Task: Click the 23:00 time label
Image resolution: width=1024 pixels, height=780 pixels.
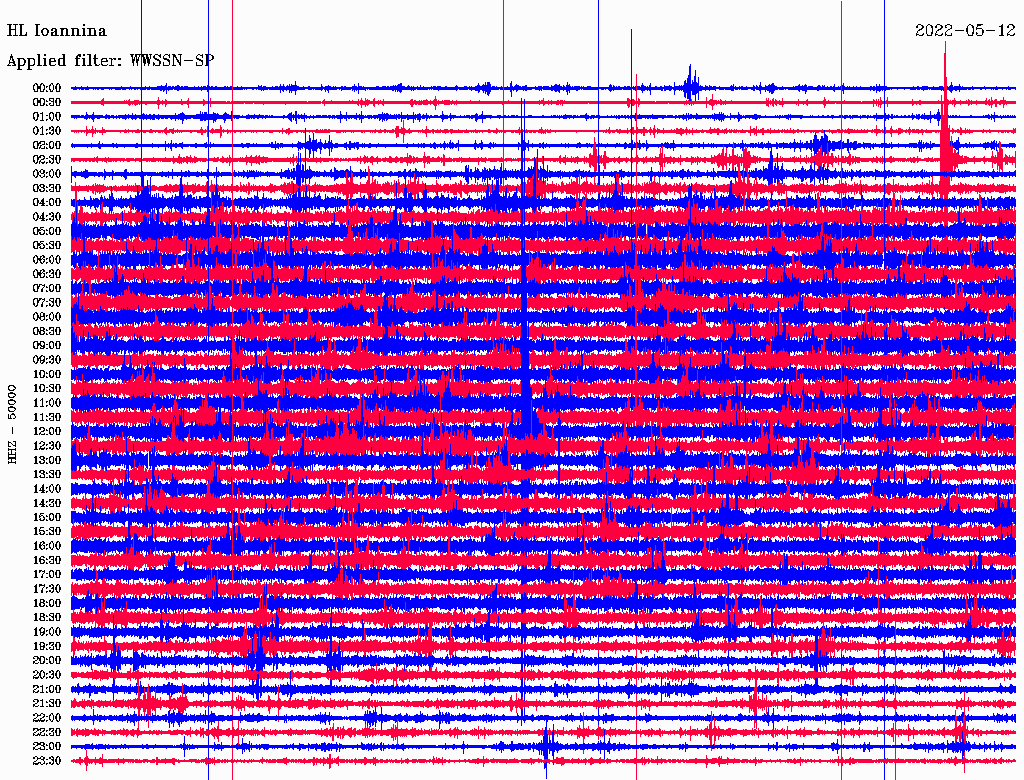Action: 47,747
